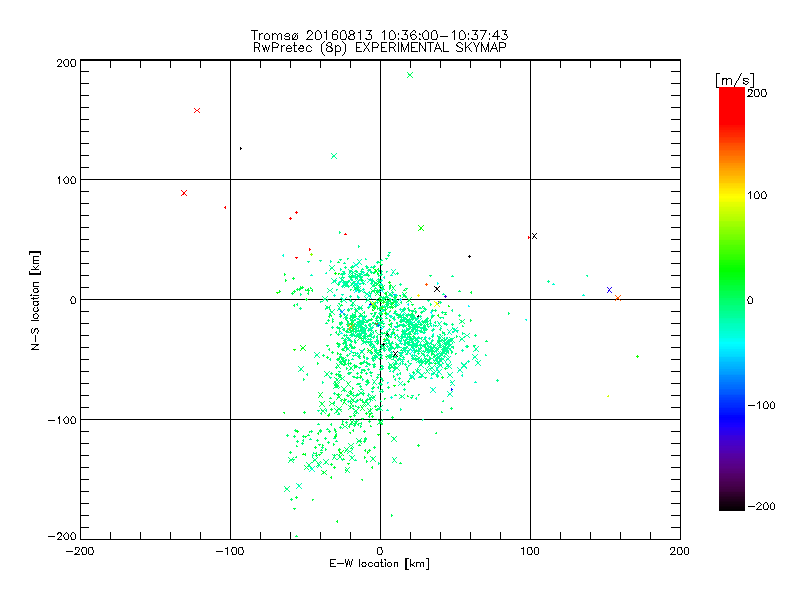Viewport: 800px width, 600px height.
Task: Click the colorbar label '-100'
Action: pos(760,405)
